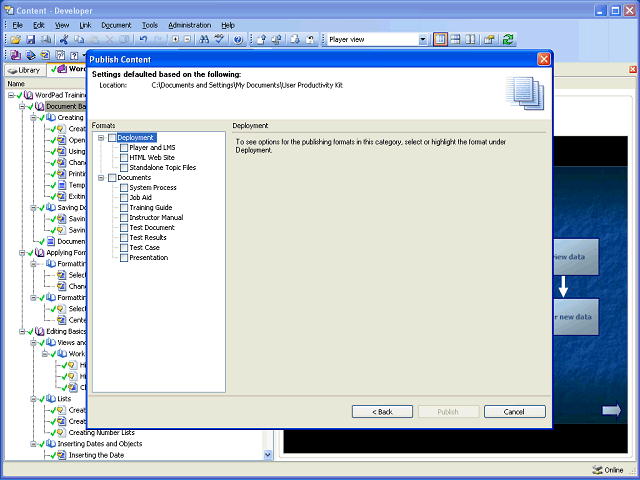Click the yellow topic icon in second toolbar
640x480 pixels.
click(x=45, y=55)
